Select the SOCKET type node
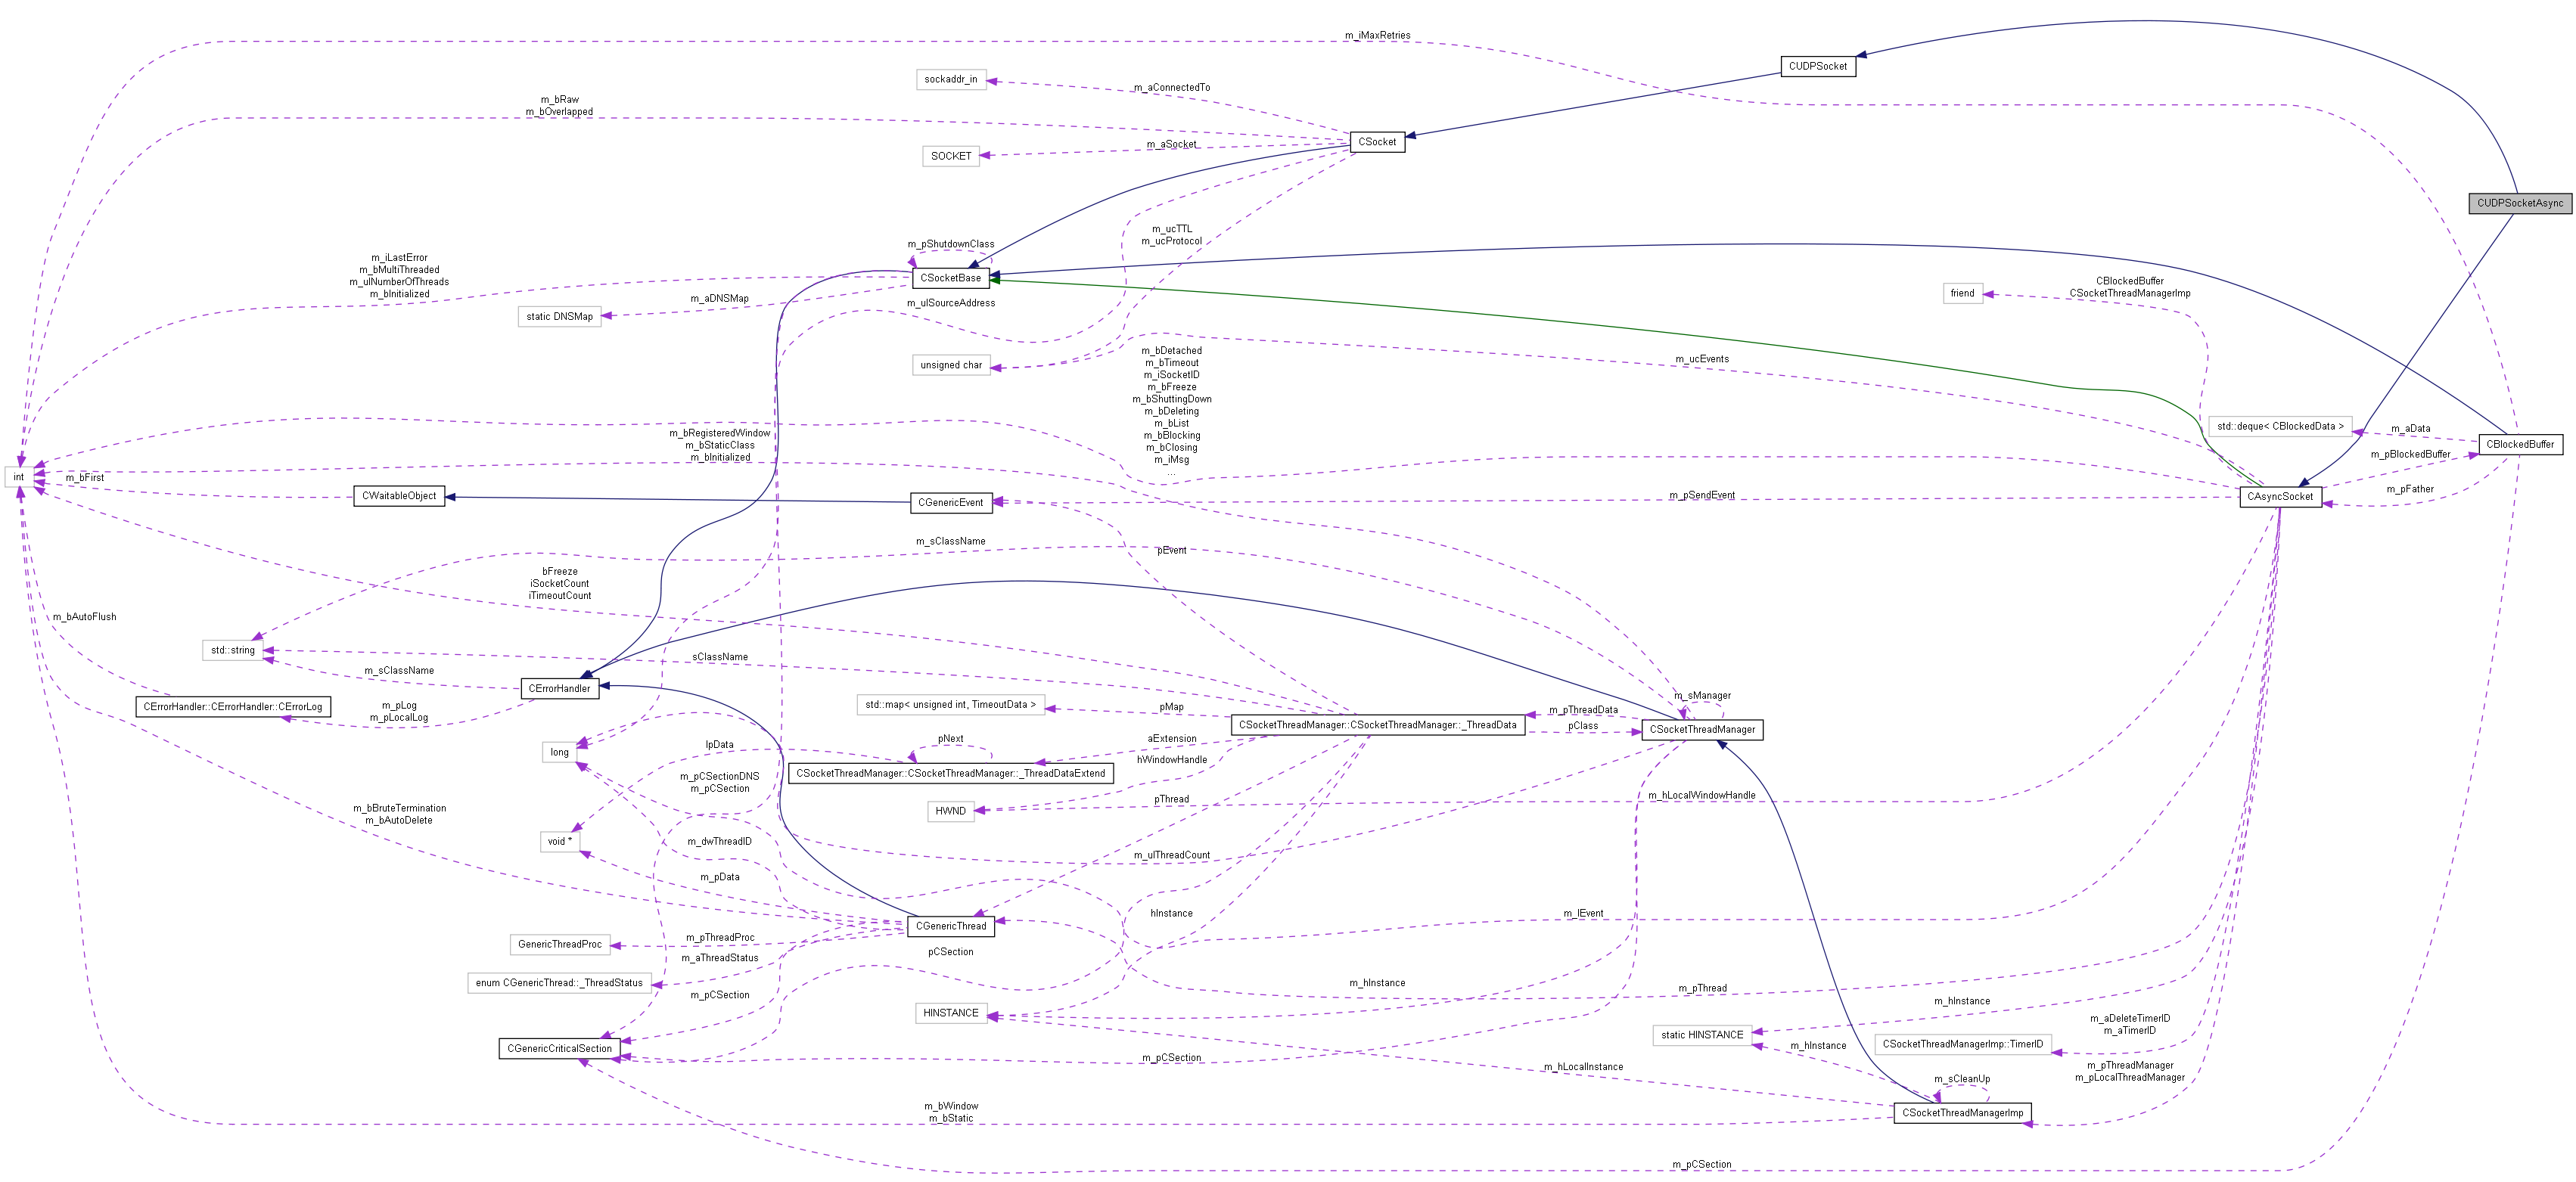Viewport: 2576px width, 1182px height. pos(950,156)
